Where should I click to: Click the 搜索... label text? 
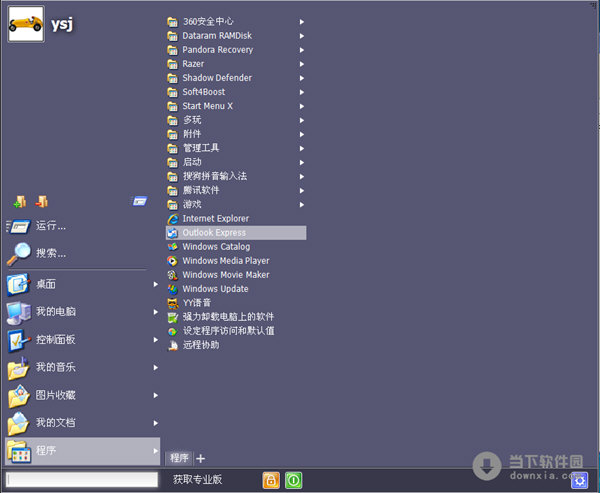(x=51, y=253)
